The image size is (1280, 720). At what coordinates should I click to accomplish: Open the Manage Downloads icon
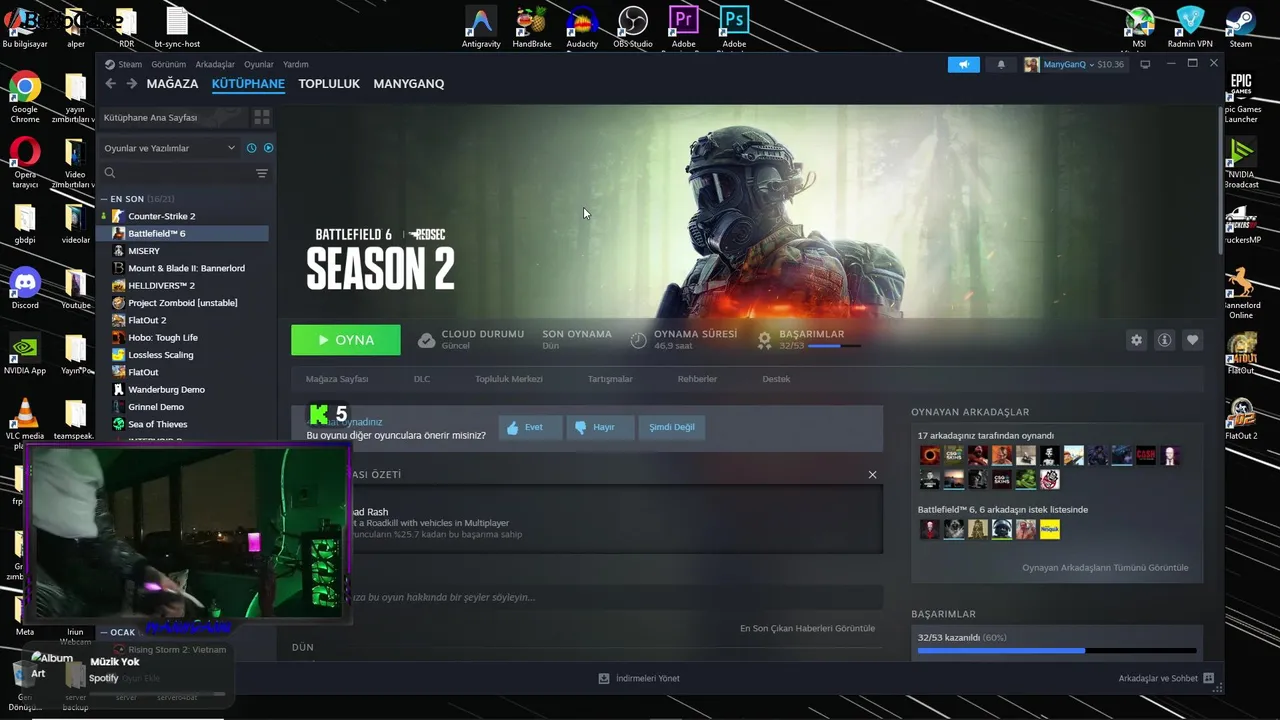[x=604, y=678]
